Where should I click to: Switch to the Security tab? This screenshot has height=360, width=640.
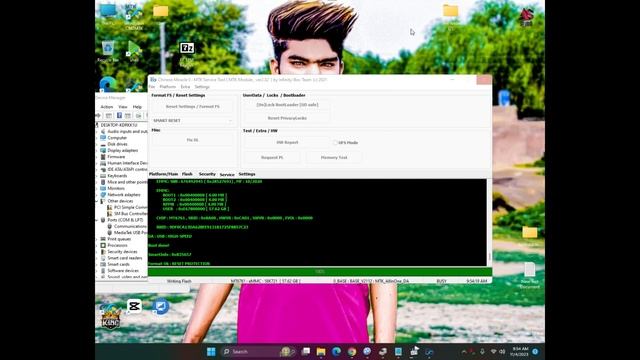tap(207, 174)
